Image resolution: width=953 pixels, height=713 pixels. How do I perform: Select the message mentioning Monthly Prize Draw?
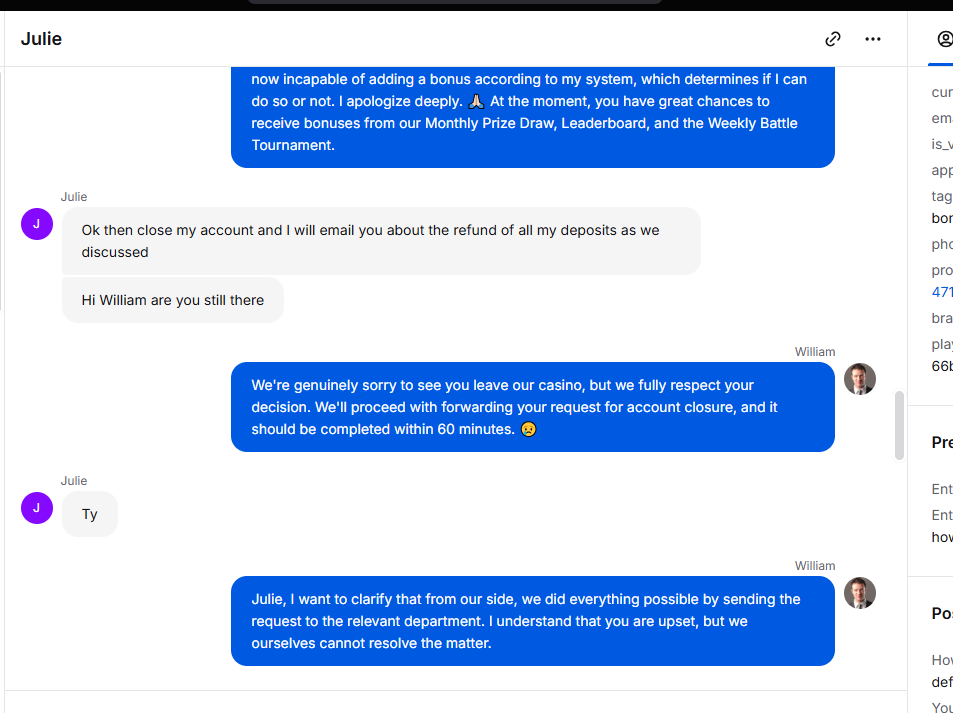(x=532, y=117)
